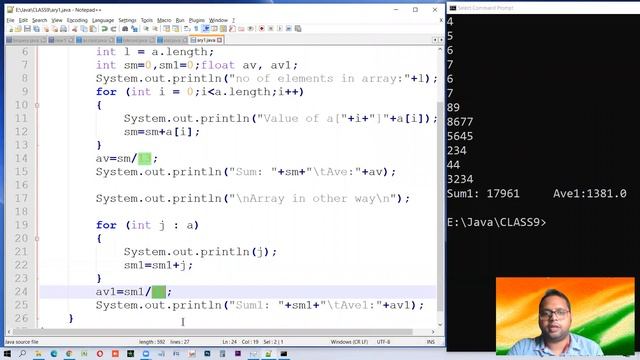Click the editor vertical scrollbar down arrow

tap(440, 324)
